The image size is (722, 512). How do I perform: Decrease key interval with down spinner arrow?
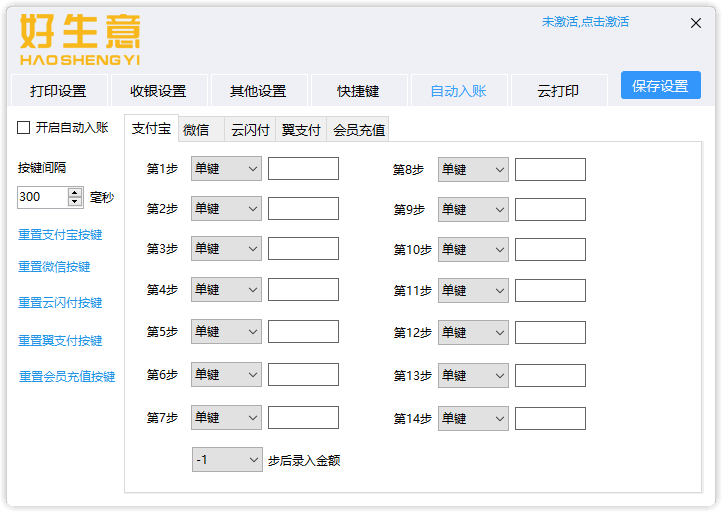pos(75,202)
